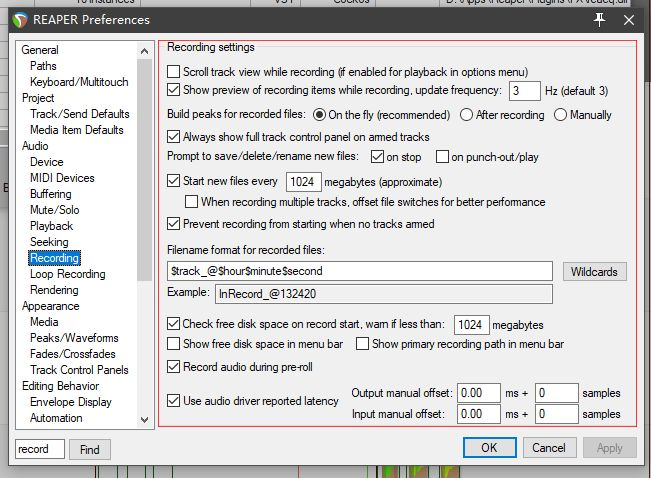This screenshot has width=651, height=478.
Task: Click the filename format text field
Action: pos(360,271)
